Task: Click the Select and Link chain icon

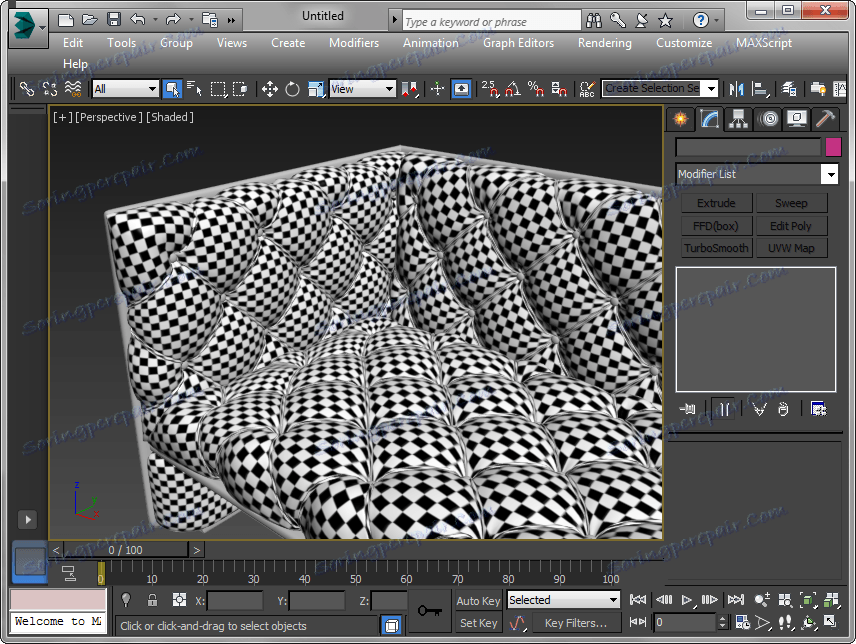Action: tap(27, 89)
